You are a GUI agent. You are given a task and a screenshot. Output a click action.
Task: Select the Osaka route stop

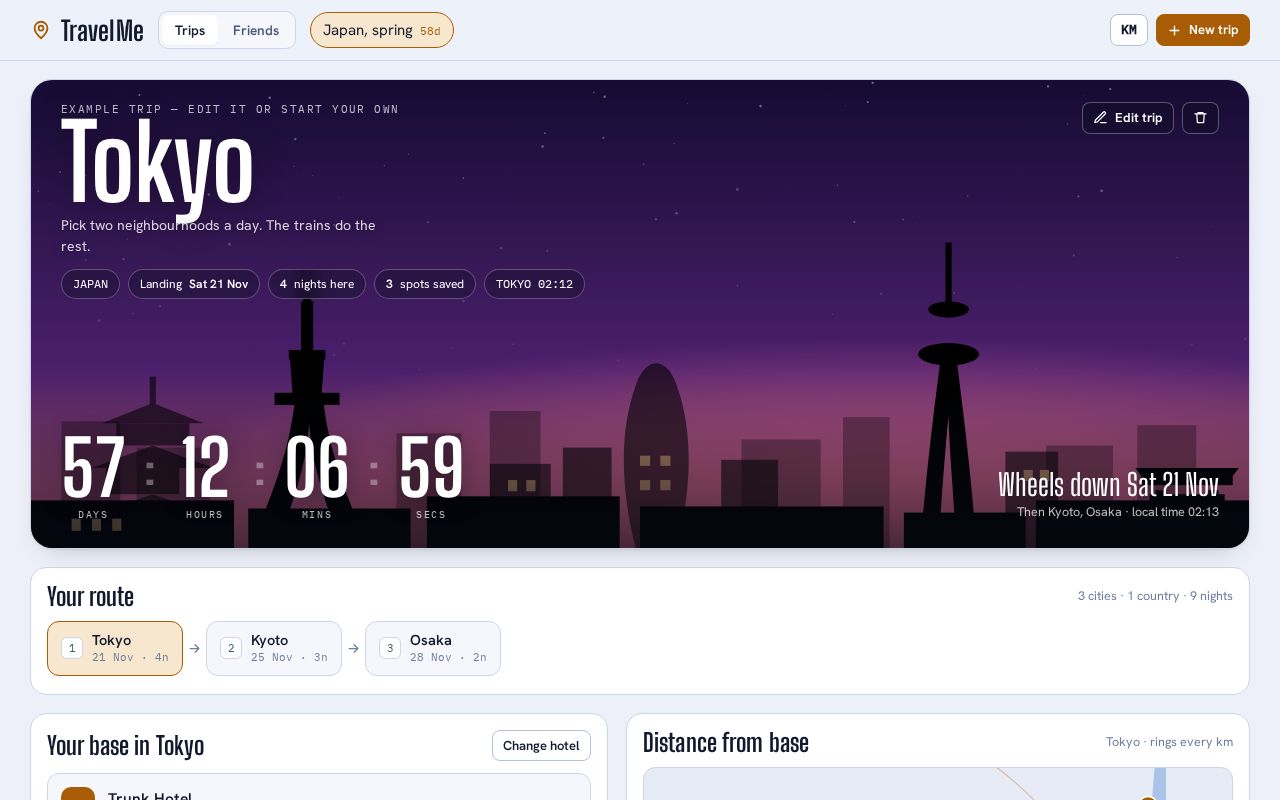click(x=433, y=648)
